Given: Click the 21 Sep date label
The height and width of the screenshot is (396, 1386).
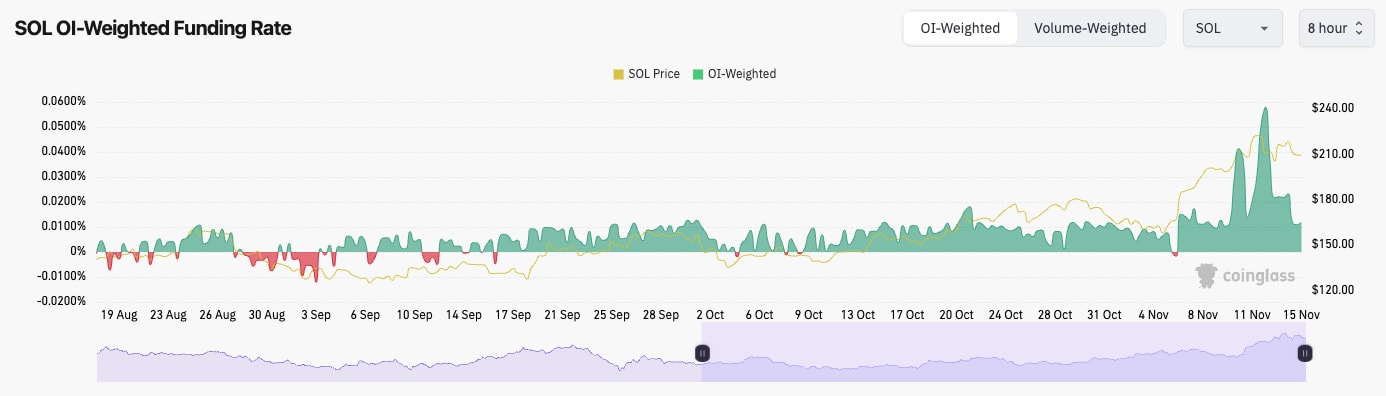Looking at the screenshot, I should pyautogui.click(x=562, y=315).
